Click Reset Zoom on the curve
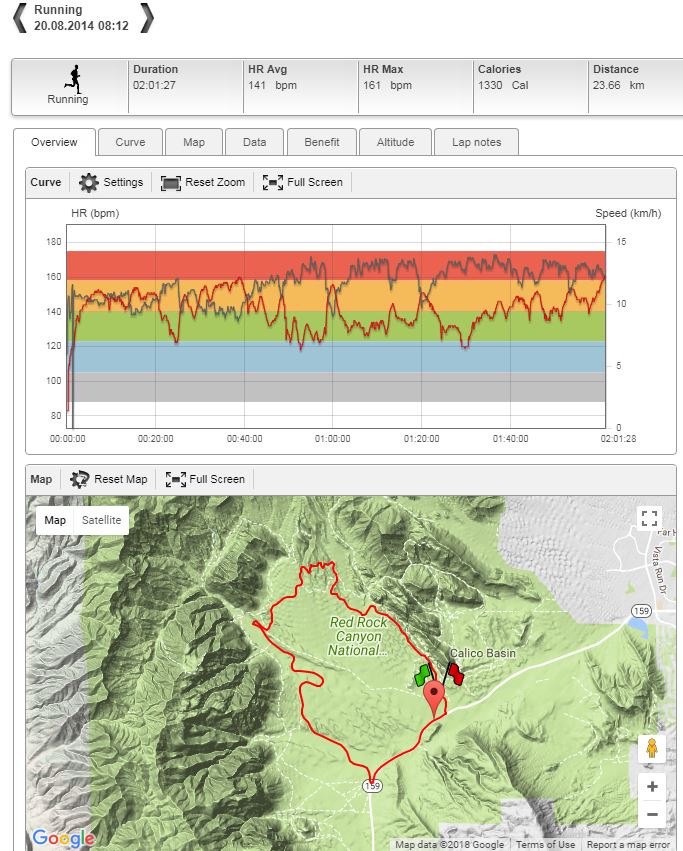 click(x=203, y=183)
